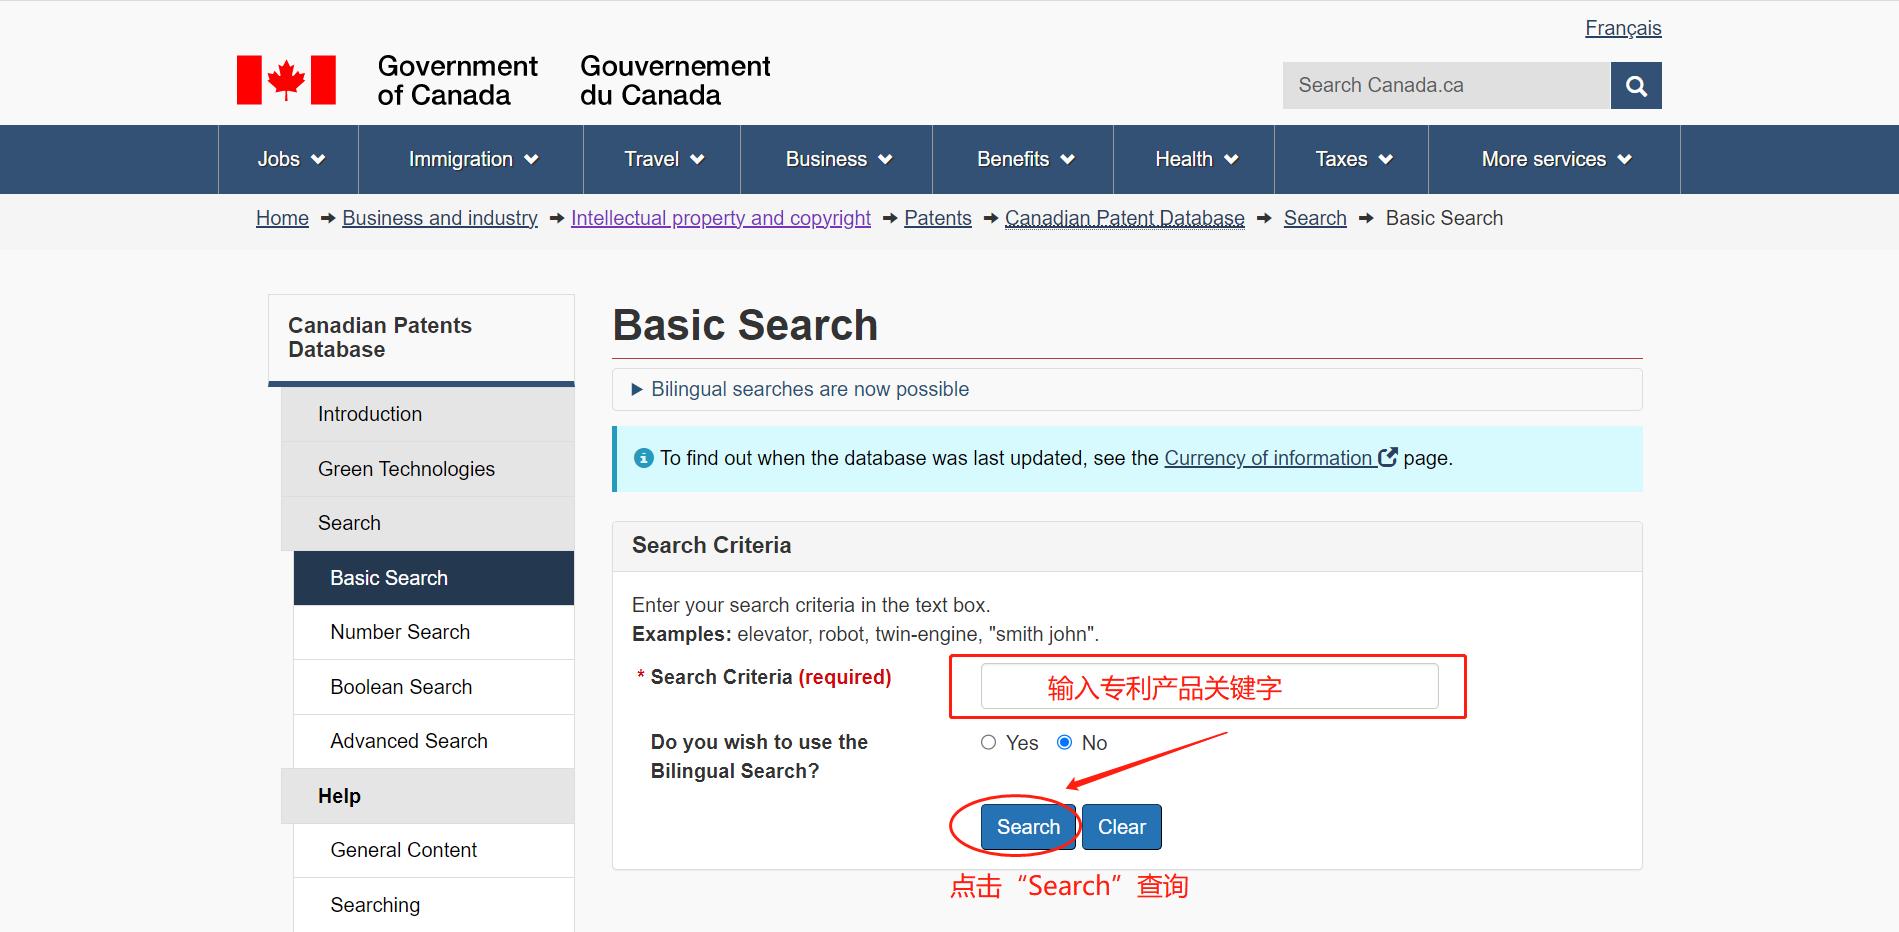Go to Green Technologies in sidebar
The image size is (1899, 932).
tap(428, 469)
